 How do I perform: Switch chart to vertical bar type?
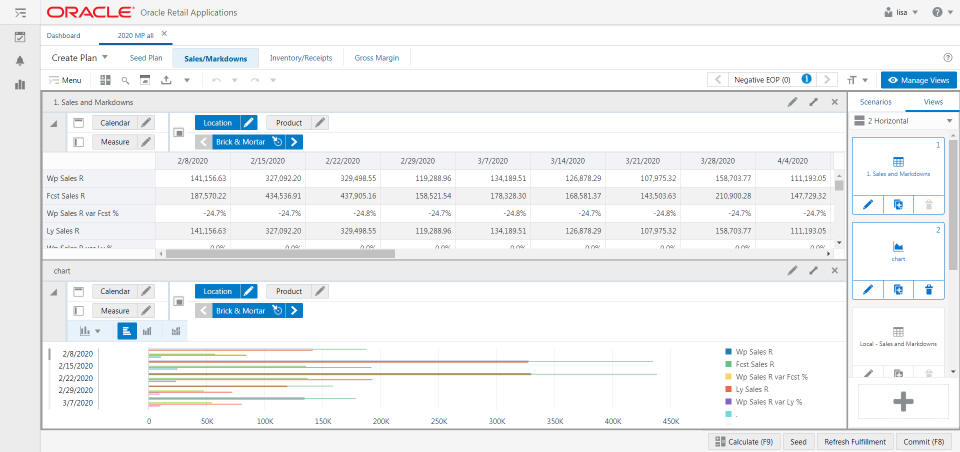pyautogui.click(x=148, y=331)
